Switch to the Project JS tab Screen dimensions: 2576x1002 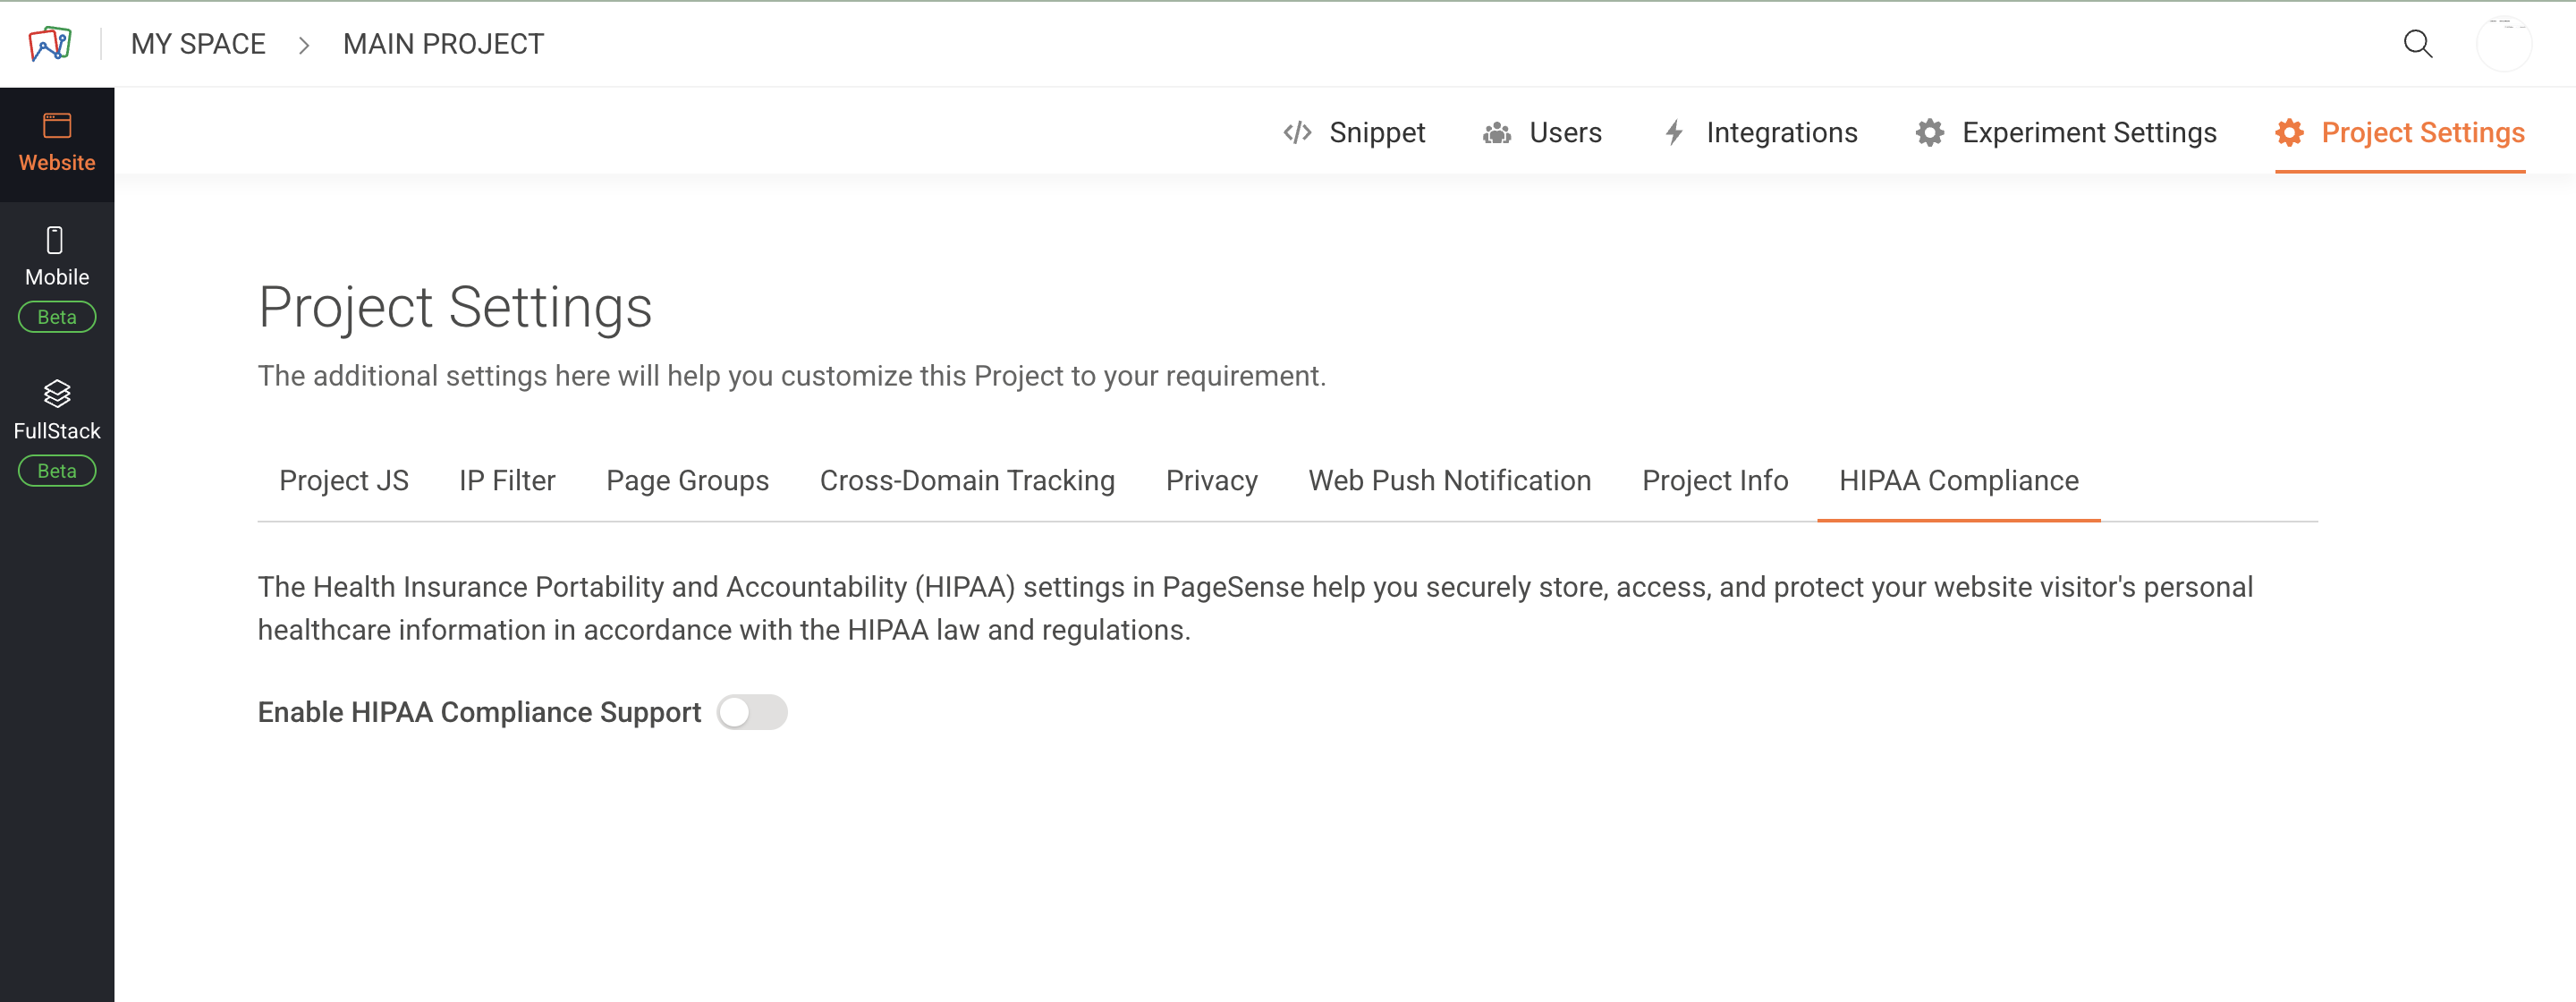343,481
